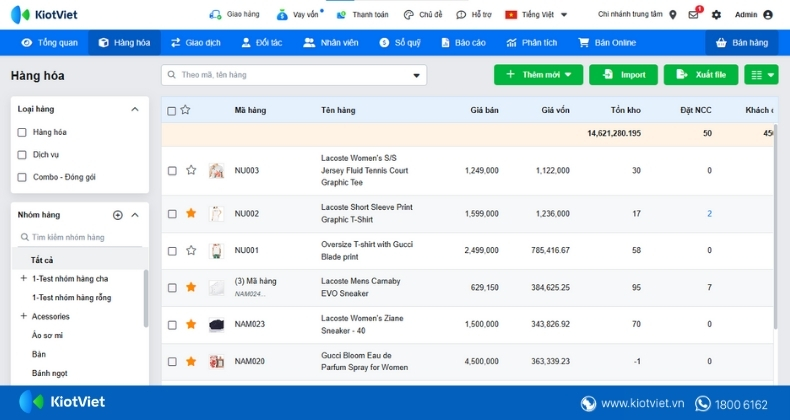Select the NU003 row checkbox
This screenshot has height=420, width=790.
point(172,171)
